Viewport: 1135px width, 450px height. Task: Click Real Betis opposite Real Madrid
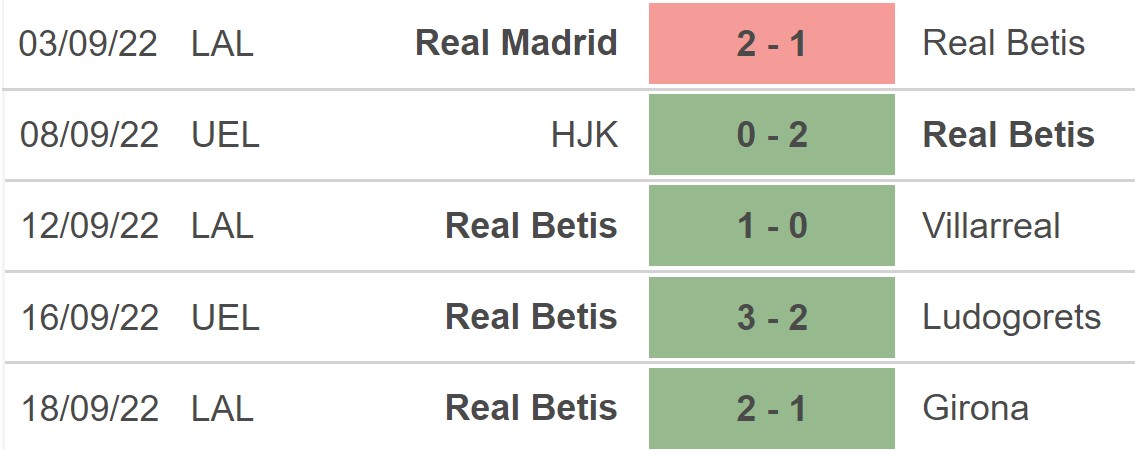1003,43
